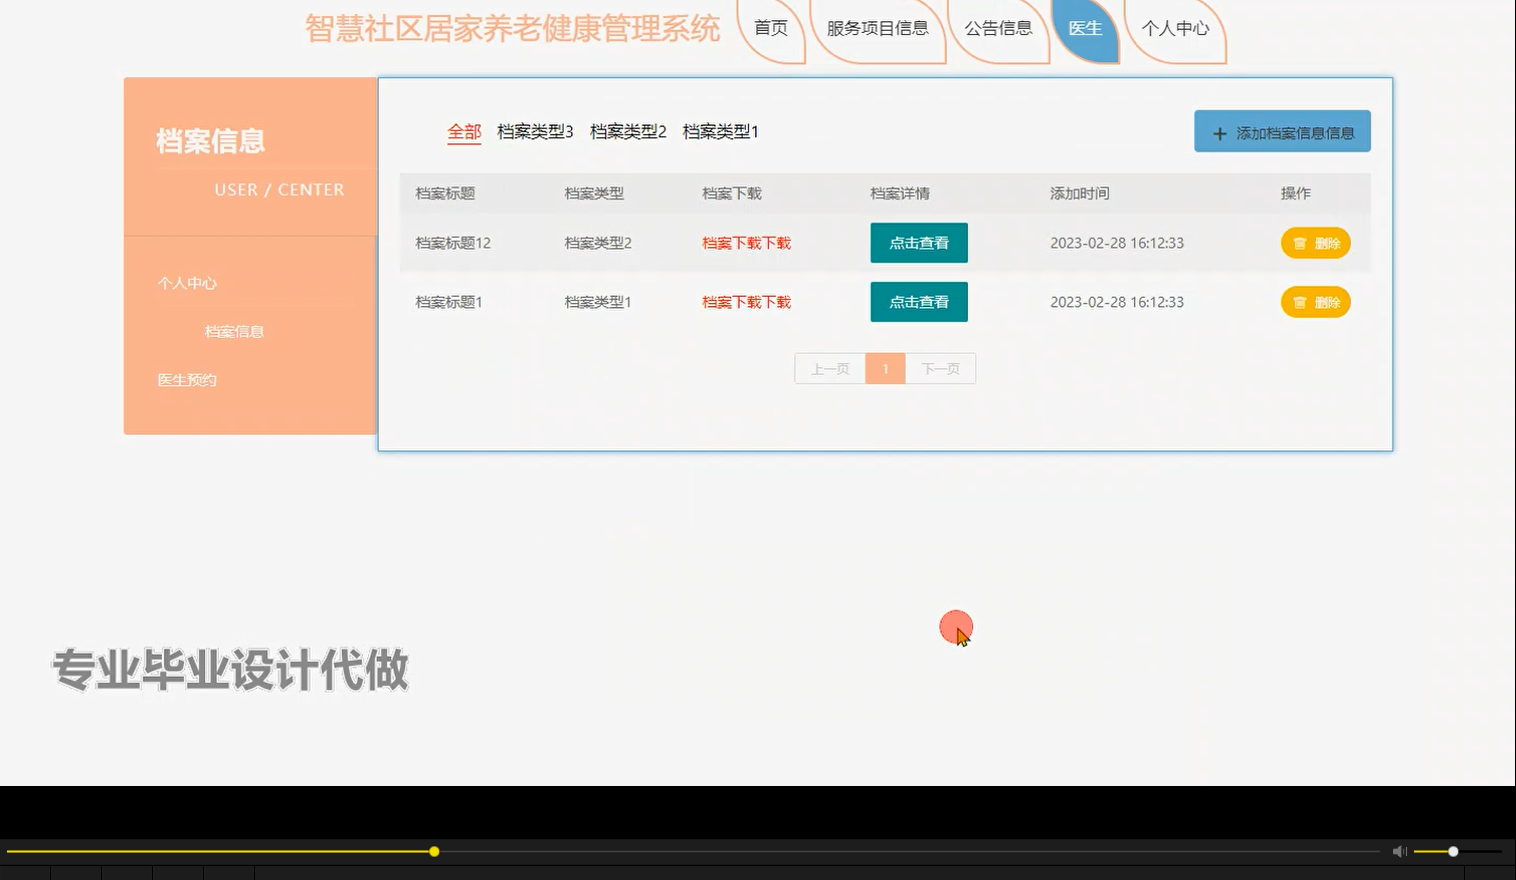Image resolution: width=1516 pixels, height=880 pixels.
Task: Switch to the 首页 tab
Action: 770,29
